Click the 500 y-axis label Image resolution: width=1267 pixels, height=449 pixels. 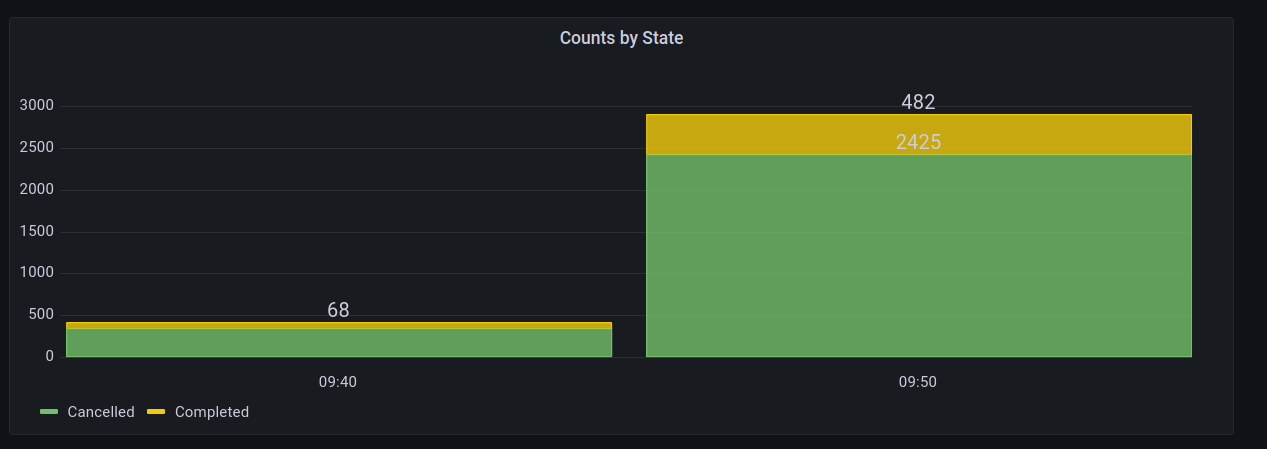click(41, 315)
